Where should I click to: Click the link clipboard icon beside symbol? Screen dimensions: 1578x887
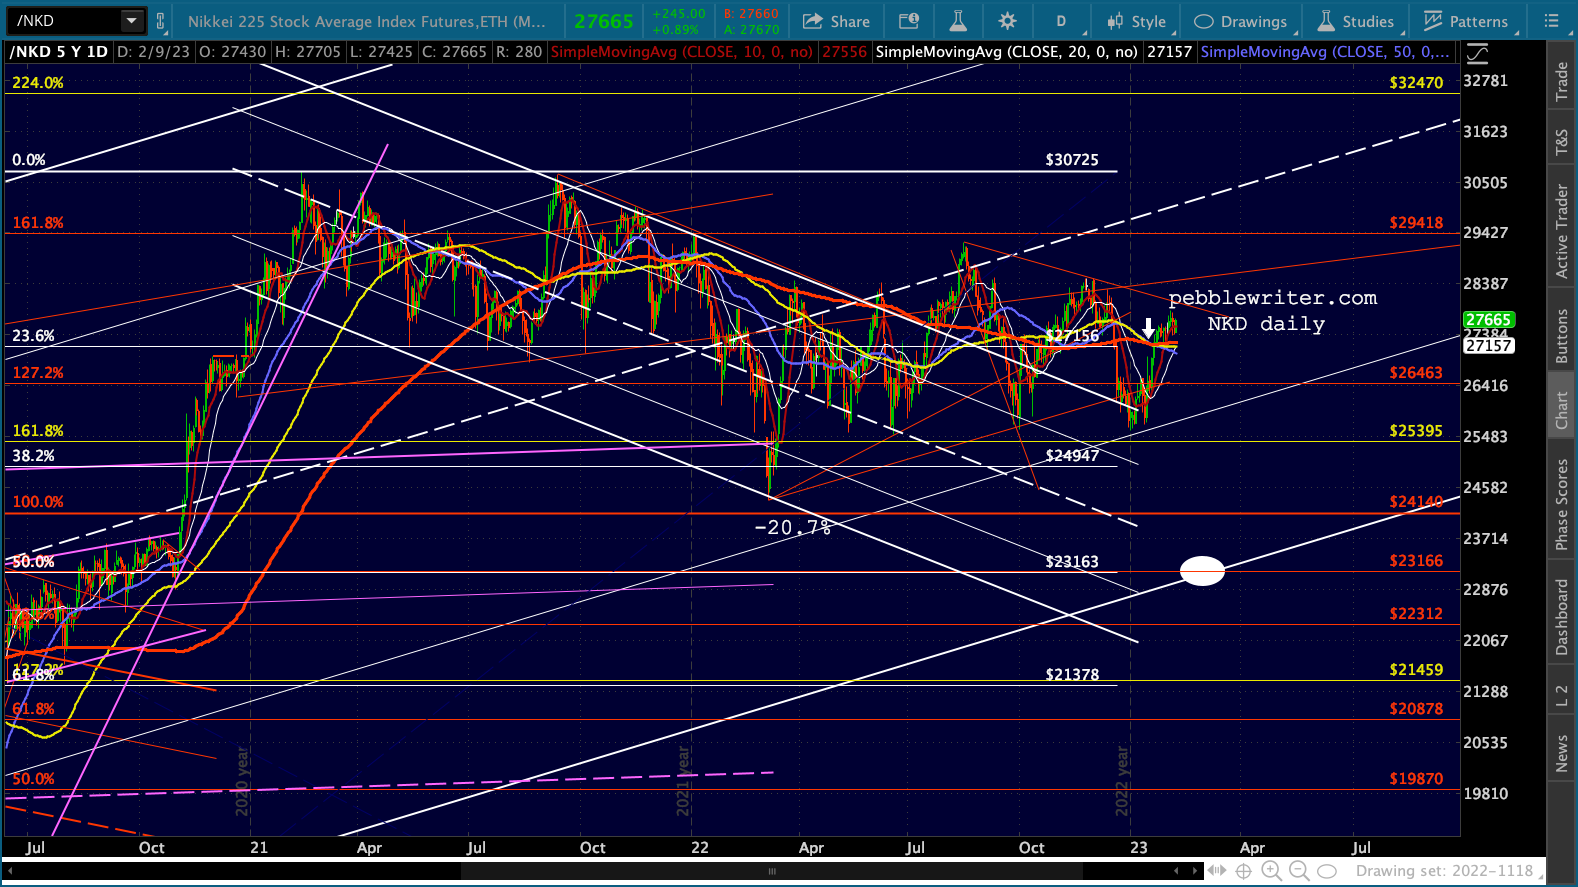pyautogui.click(x=160, y=21)
